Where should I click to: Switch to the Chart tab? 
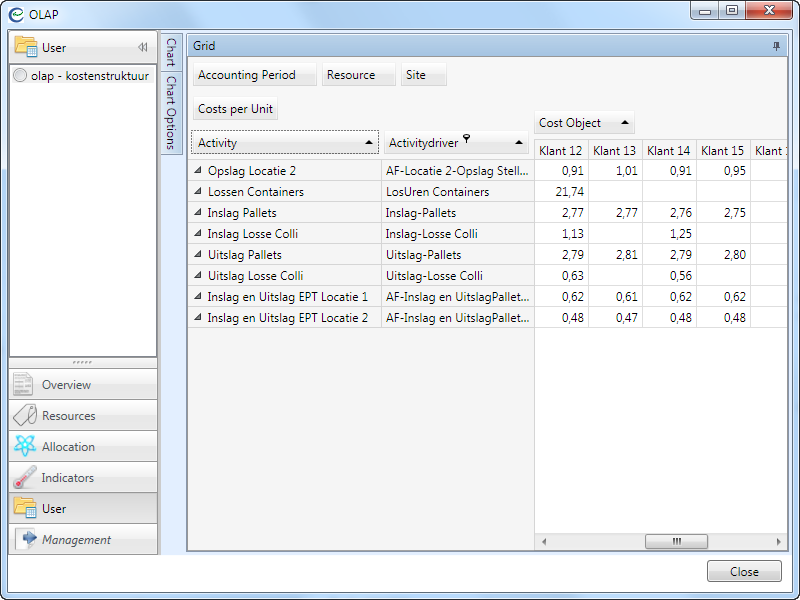click(171, 52)
